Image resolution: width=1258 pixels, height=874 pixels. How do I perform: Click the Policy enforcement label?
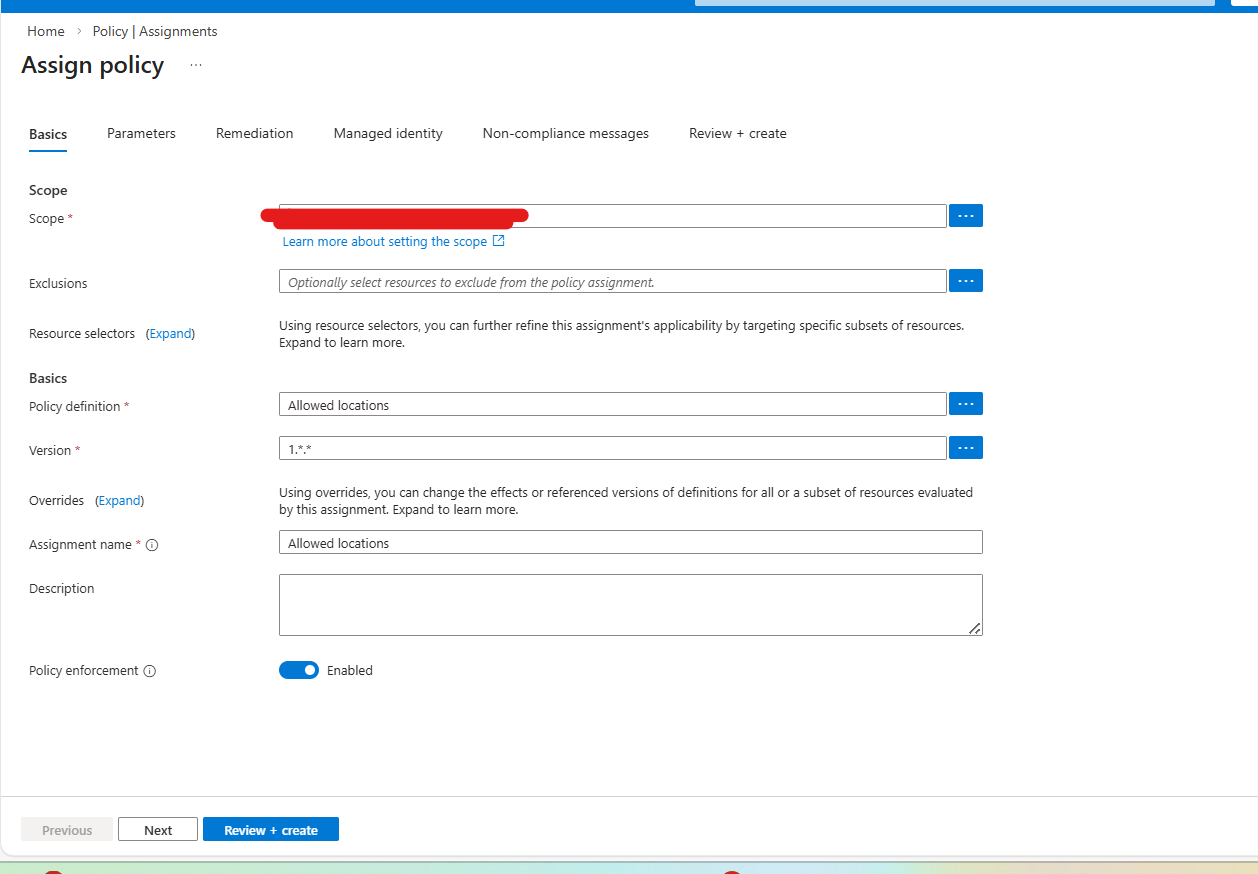point(84,671)
